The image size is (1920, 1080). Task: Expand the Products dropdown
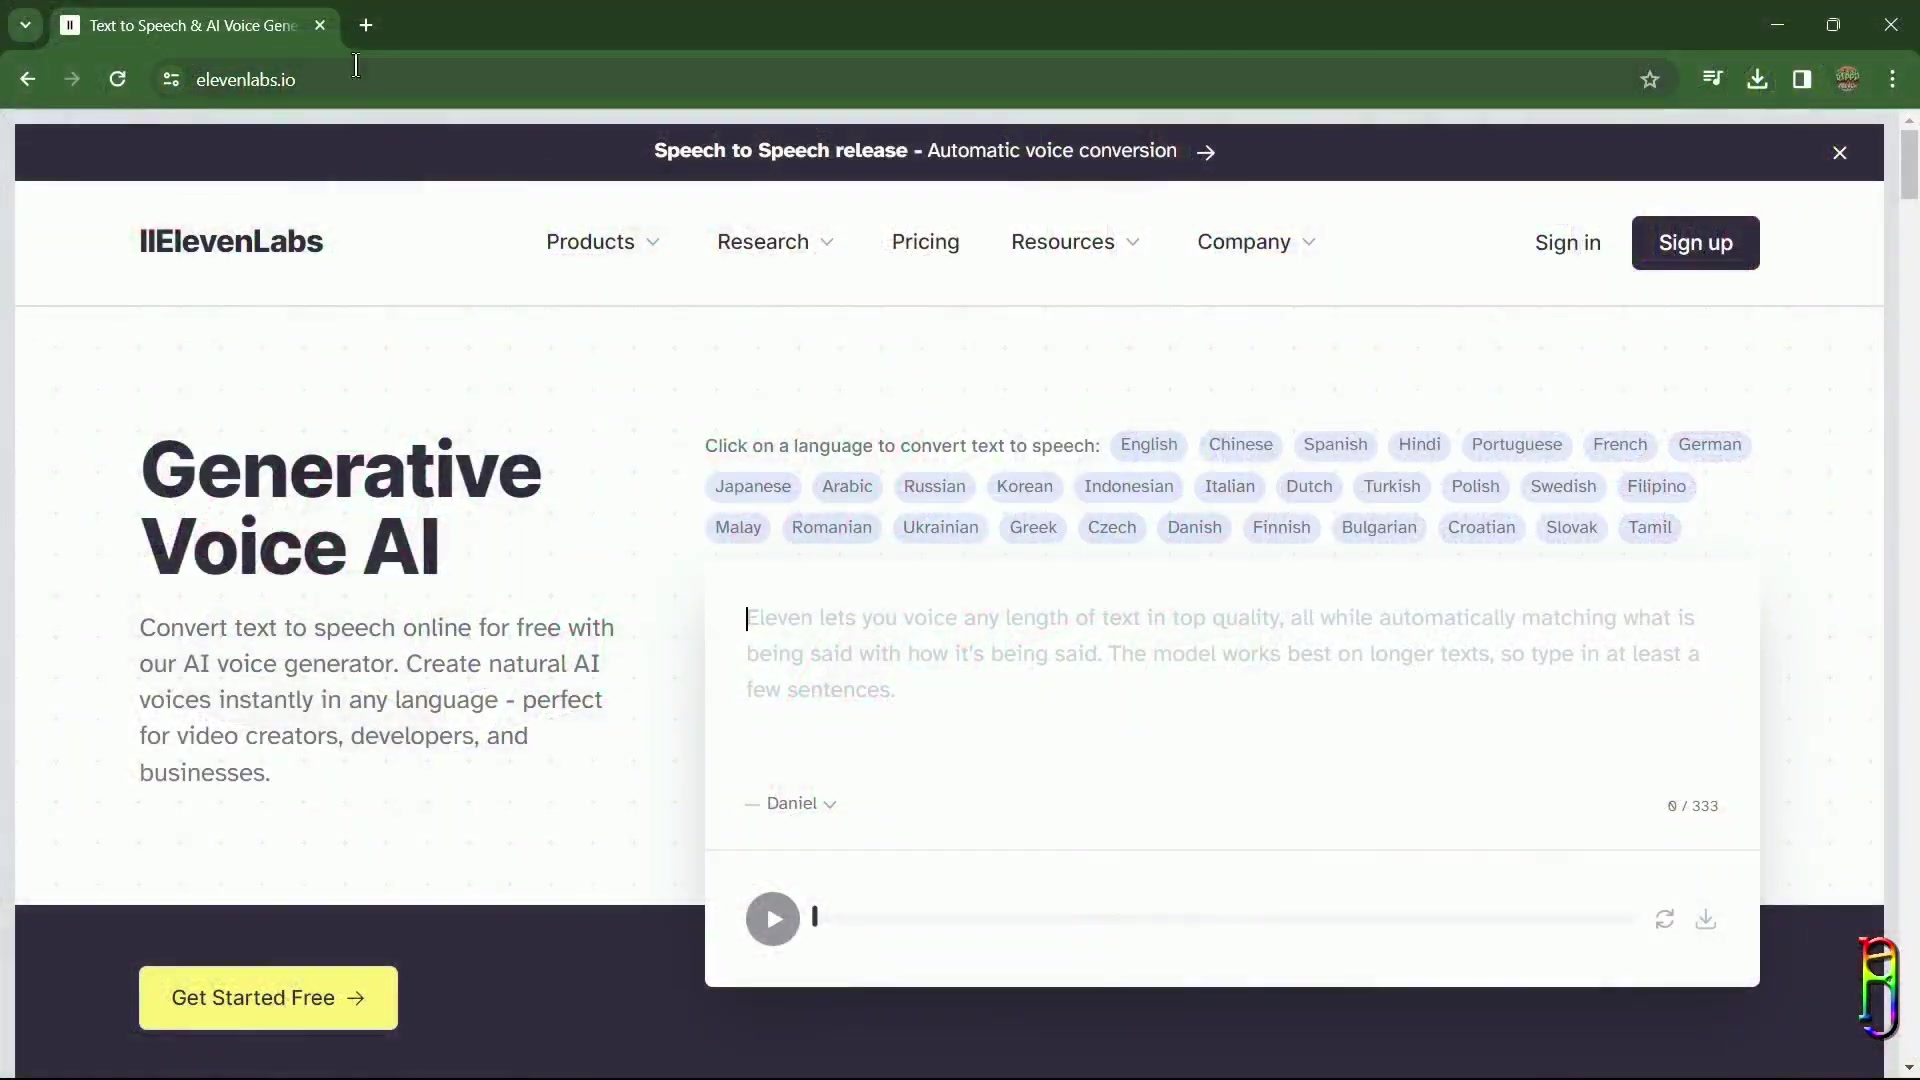[x=602, y=242]
